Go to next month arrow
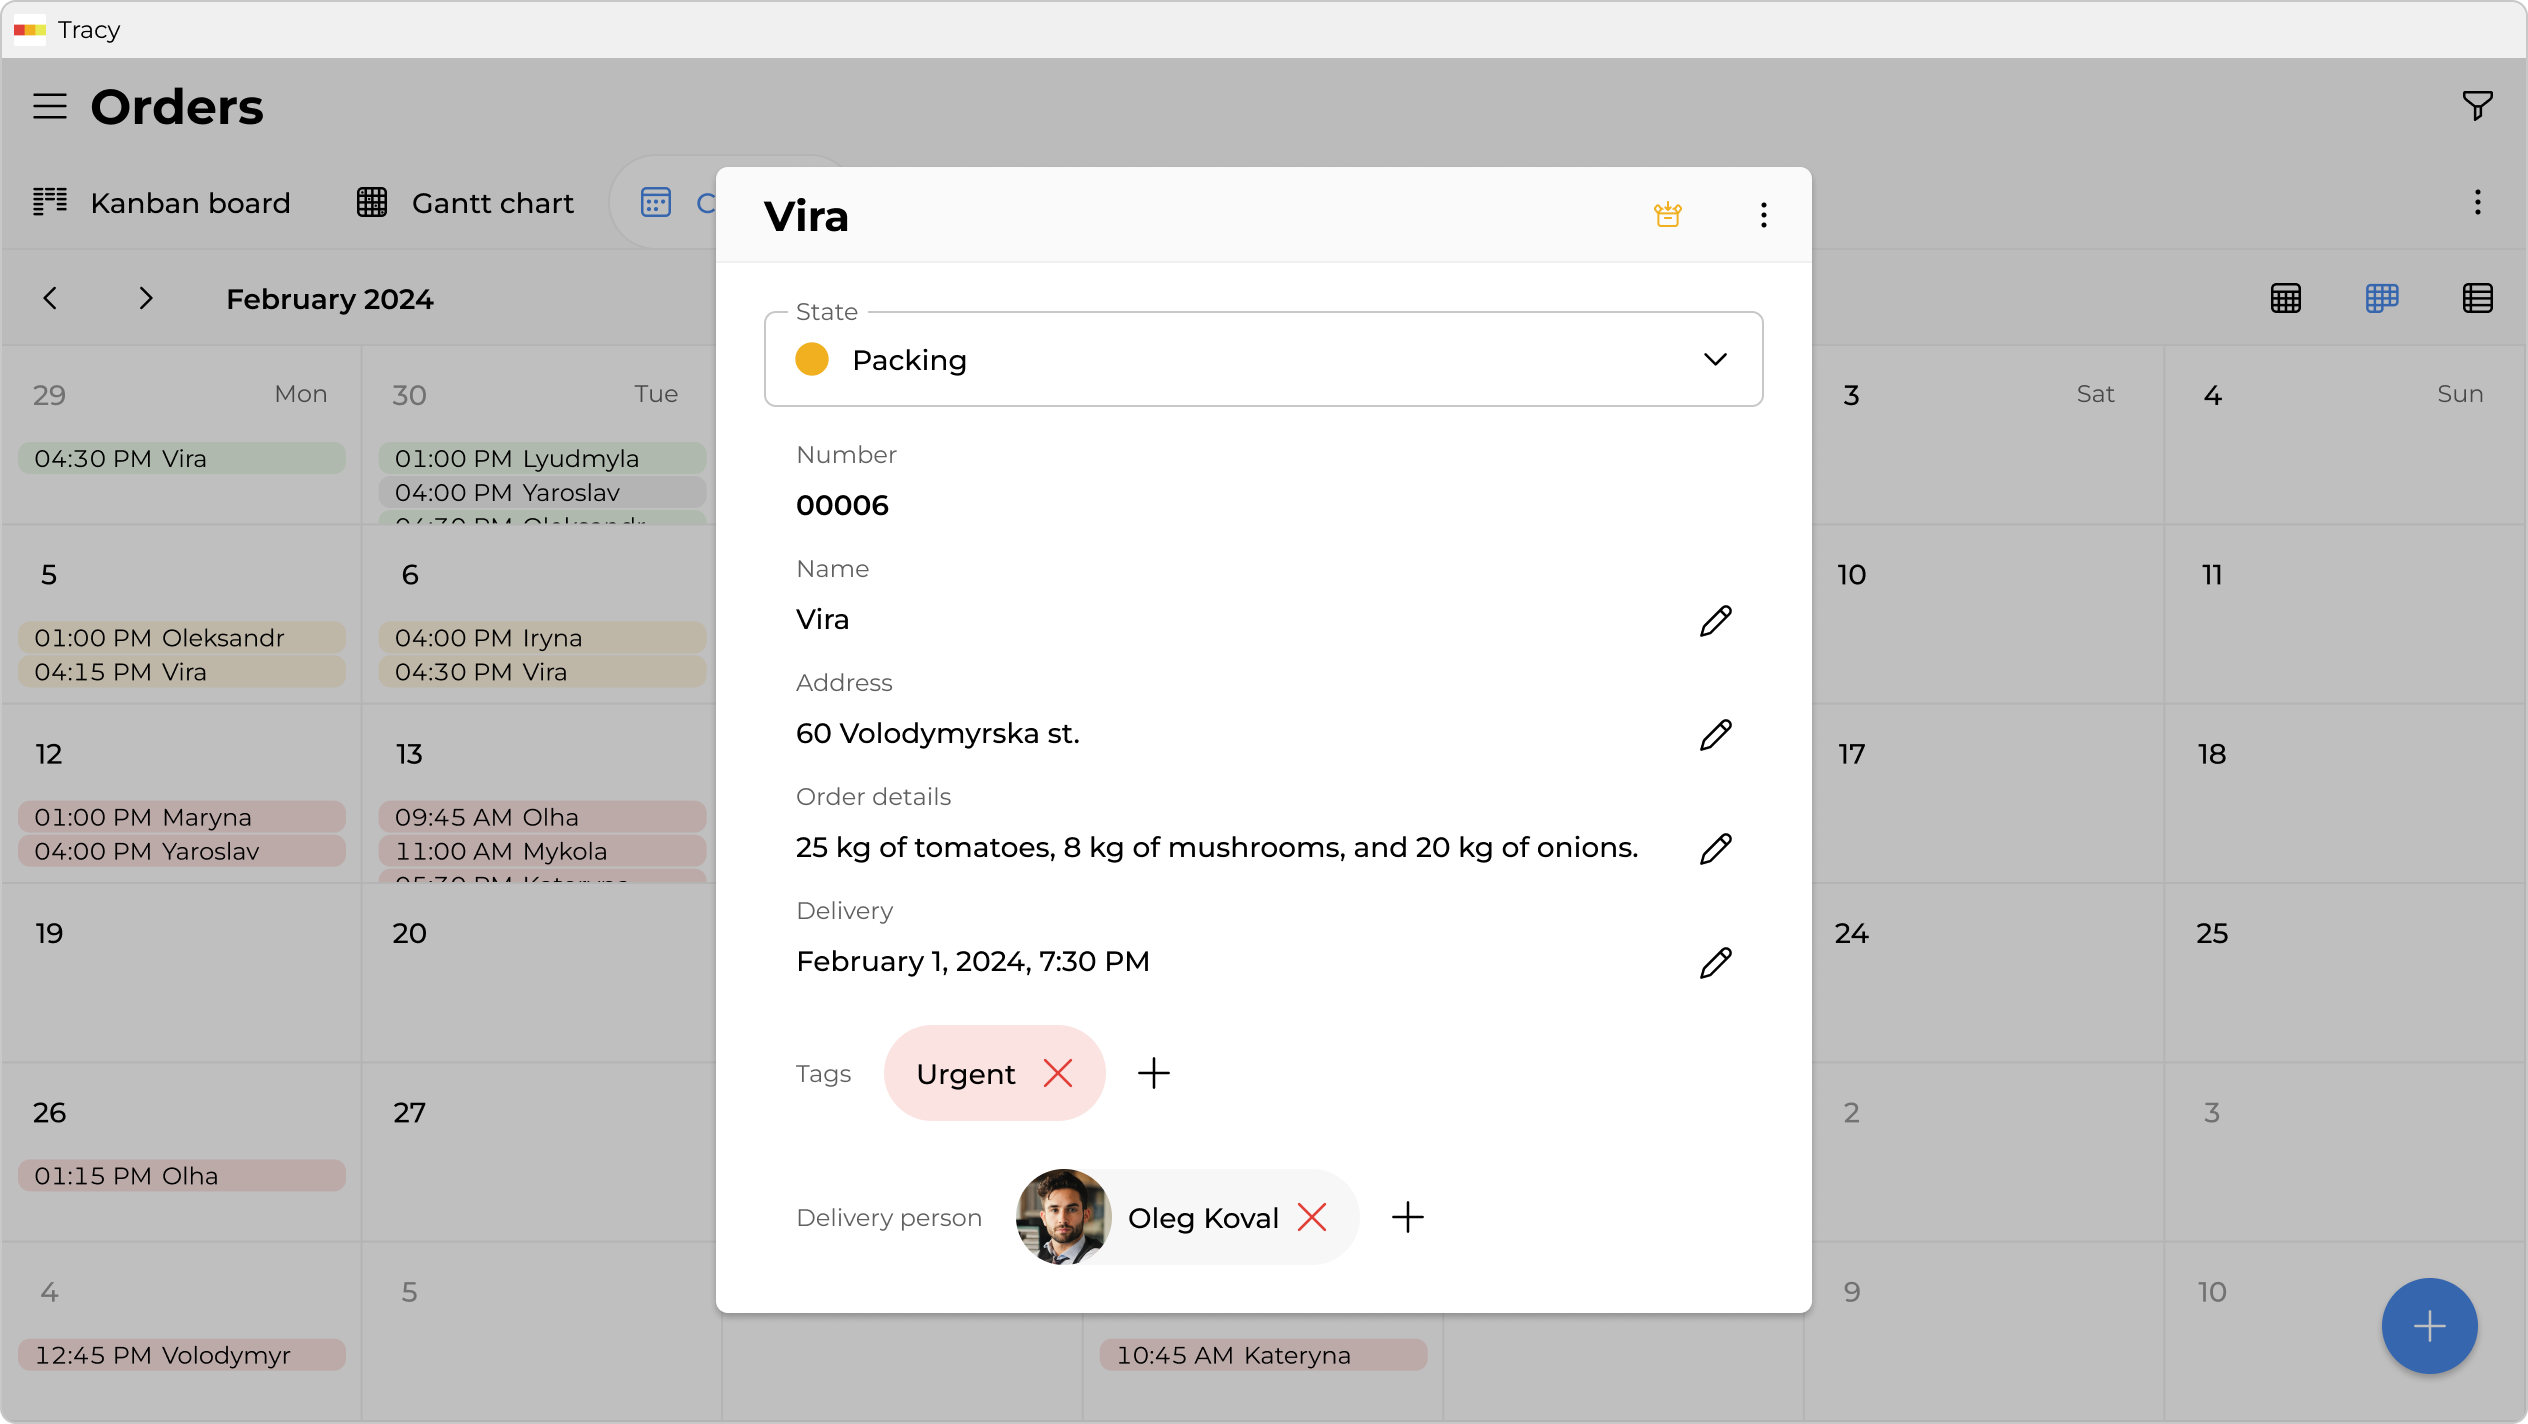The height and width of the screenshot is (1424, 2528). point(146,298)
